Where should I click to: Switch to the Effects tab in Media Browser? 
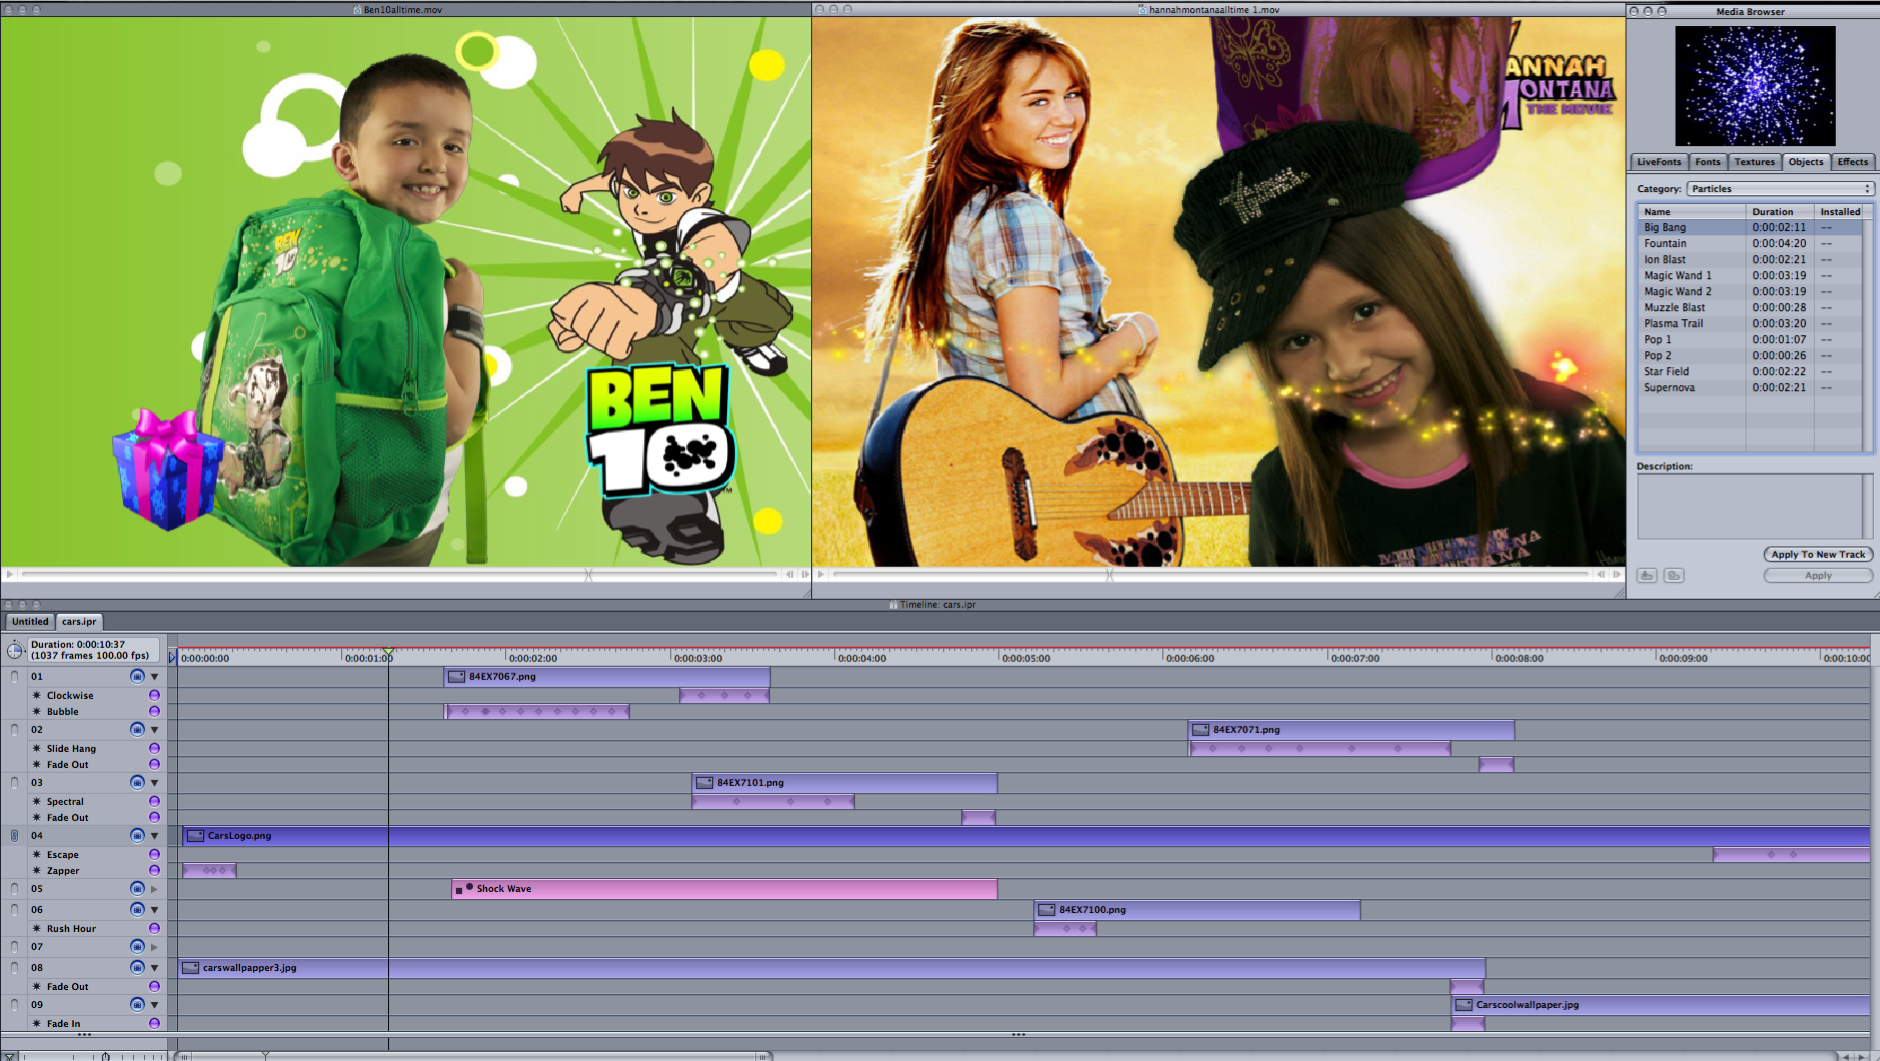1852,162
